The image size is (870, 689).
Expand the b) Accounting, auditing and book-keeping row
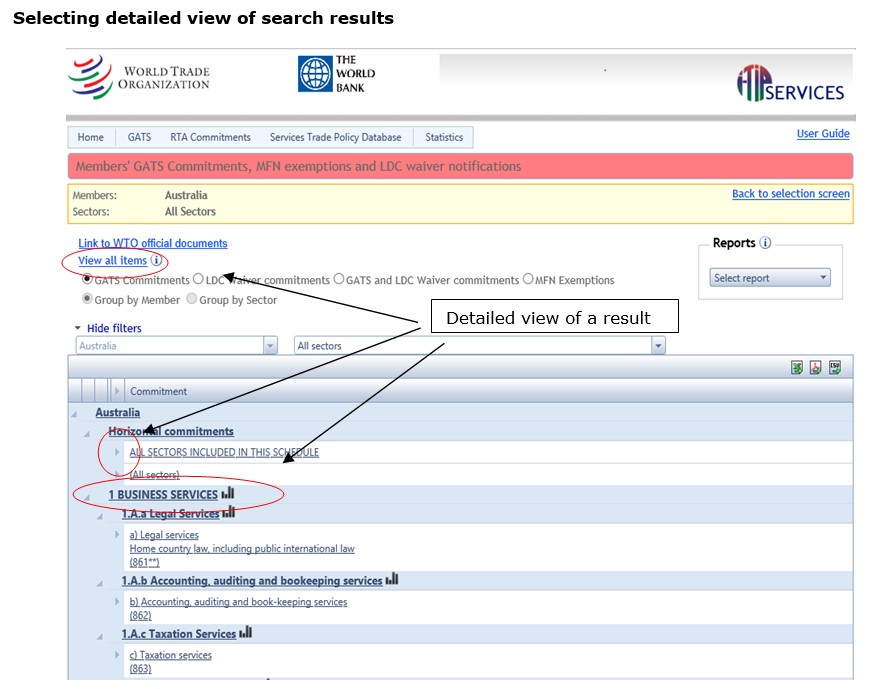pos(117,601)
